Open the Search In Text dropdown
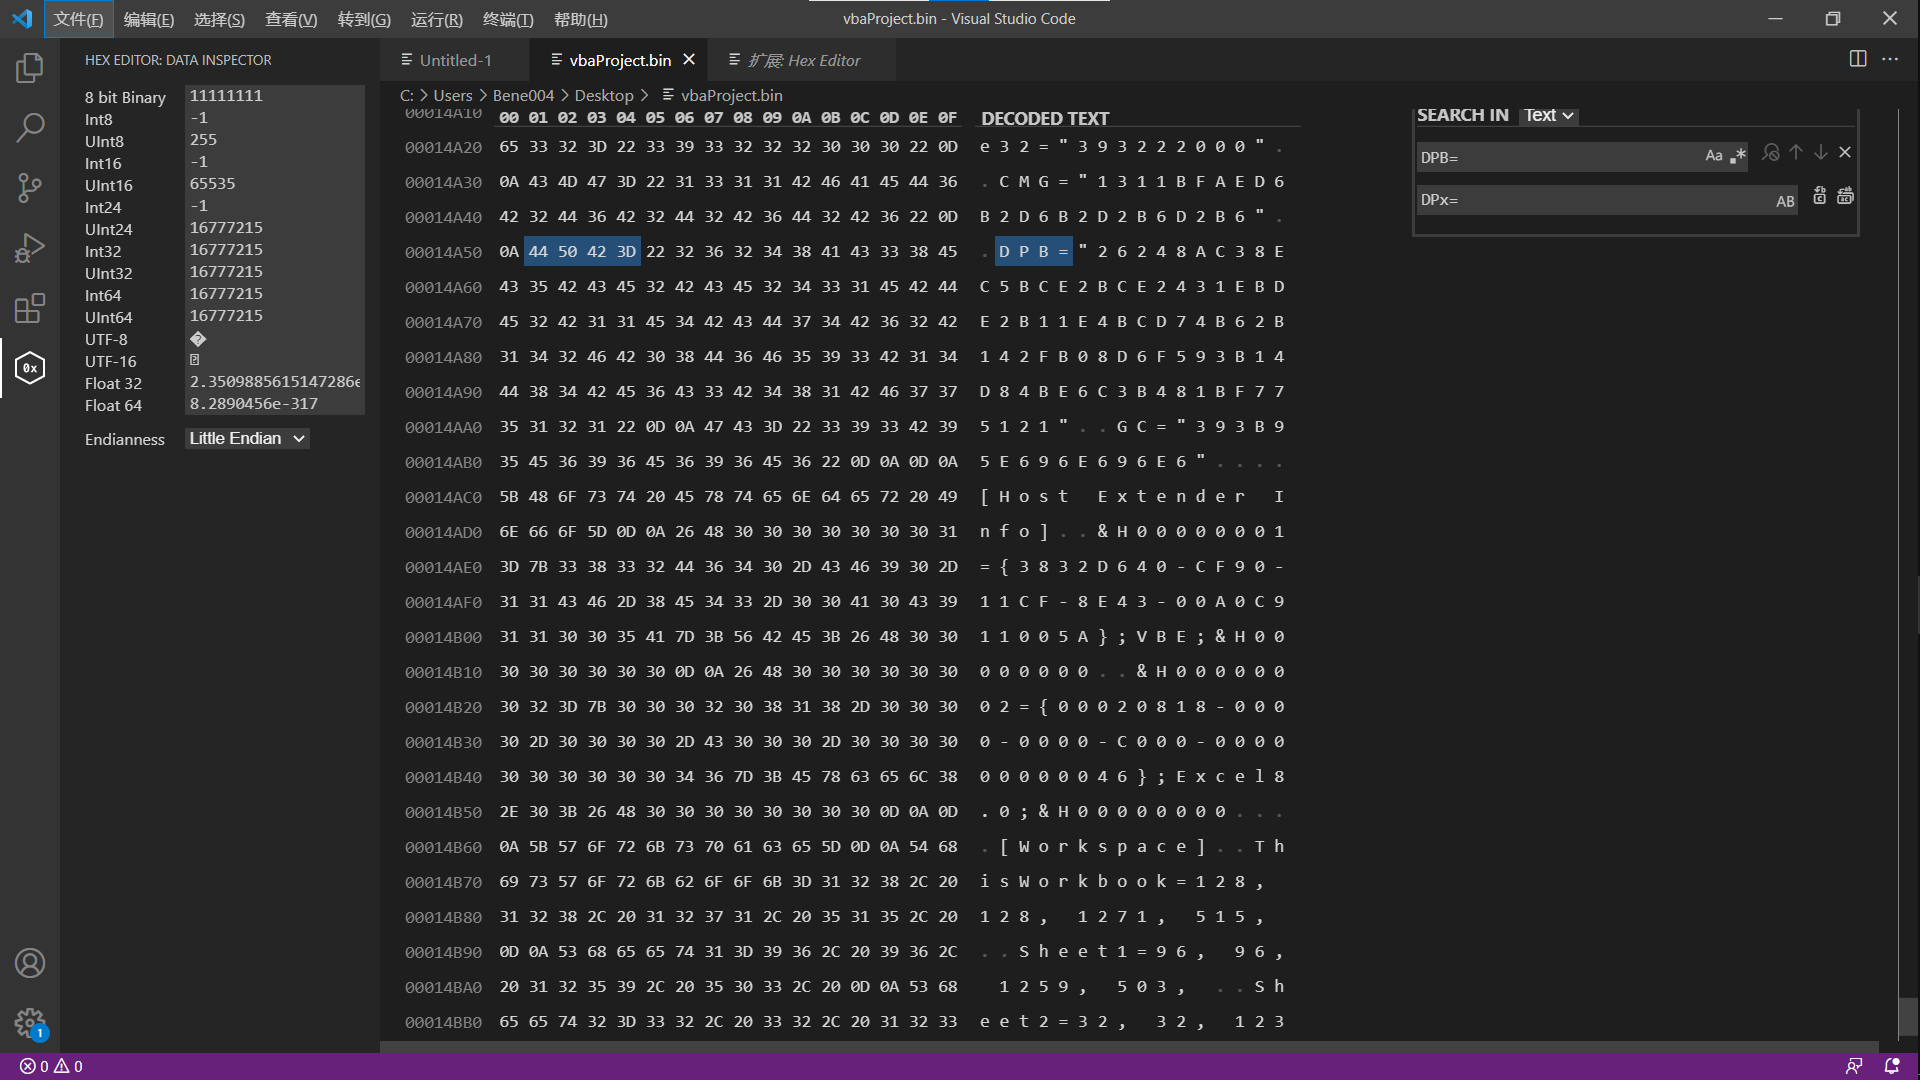Viewport: 1920px width, 1080px height. tap(1548, 116)
